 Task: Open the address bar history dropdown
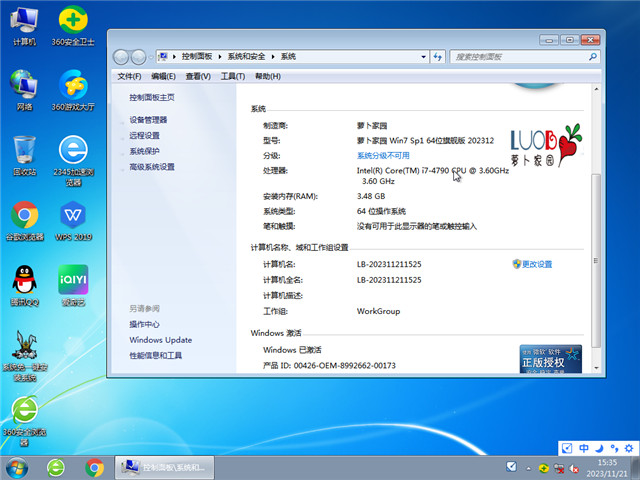423,57
